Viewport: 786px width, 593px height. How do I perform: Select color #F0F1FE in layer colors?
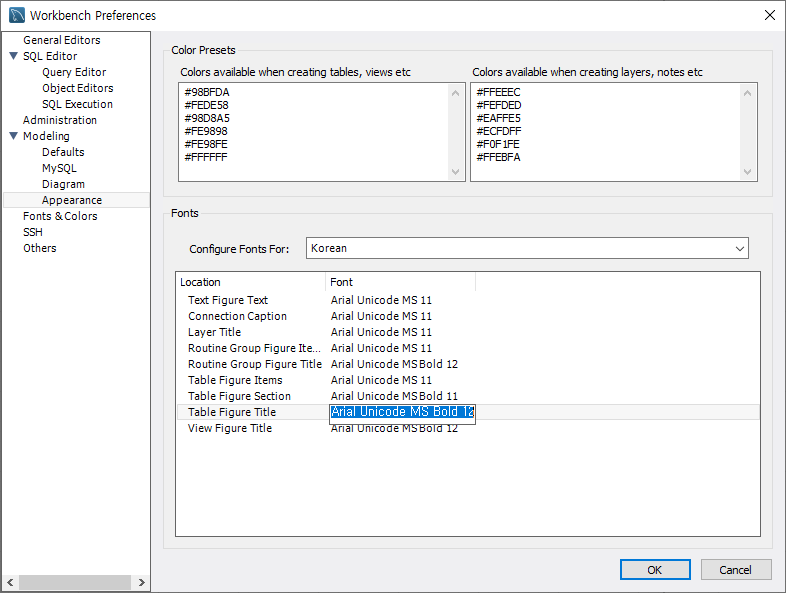(498, 145)
